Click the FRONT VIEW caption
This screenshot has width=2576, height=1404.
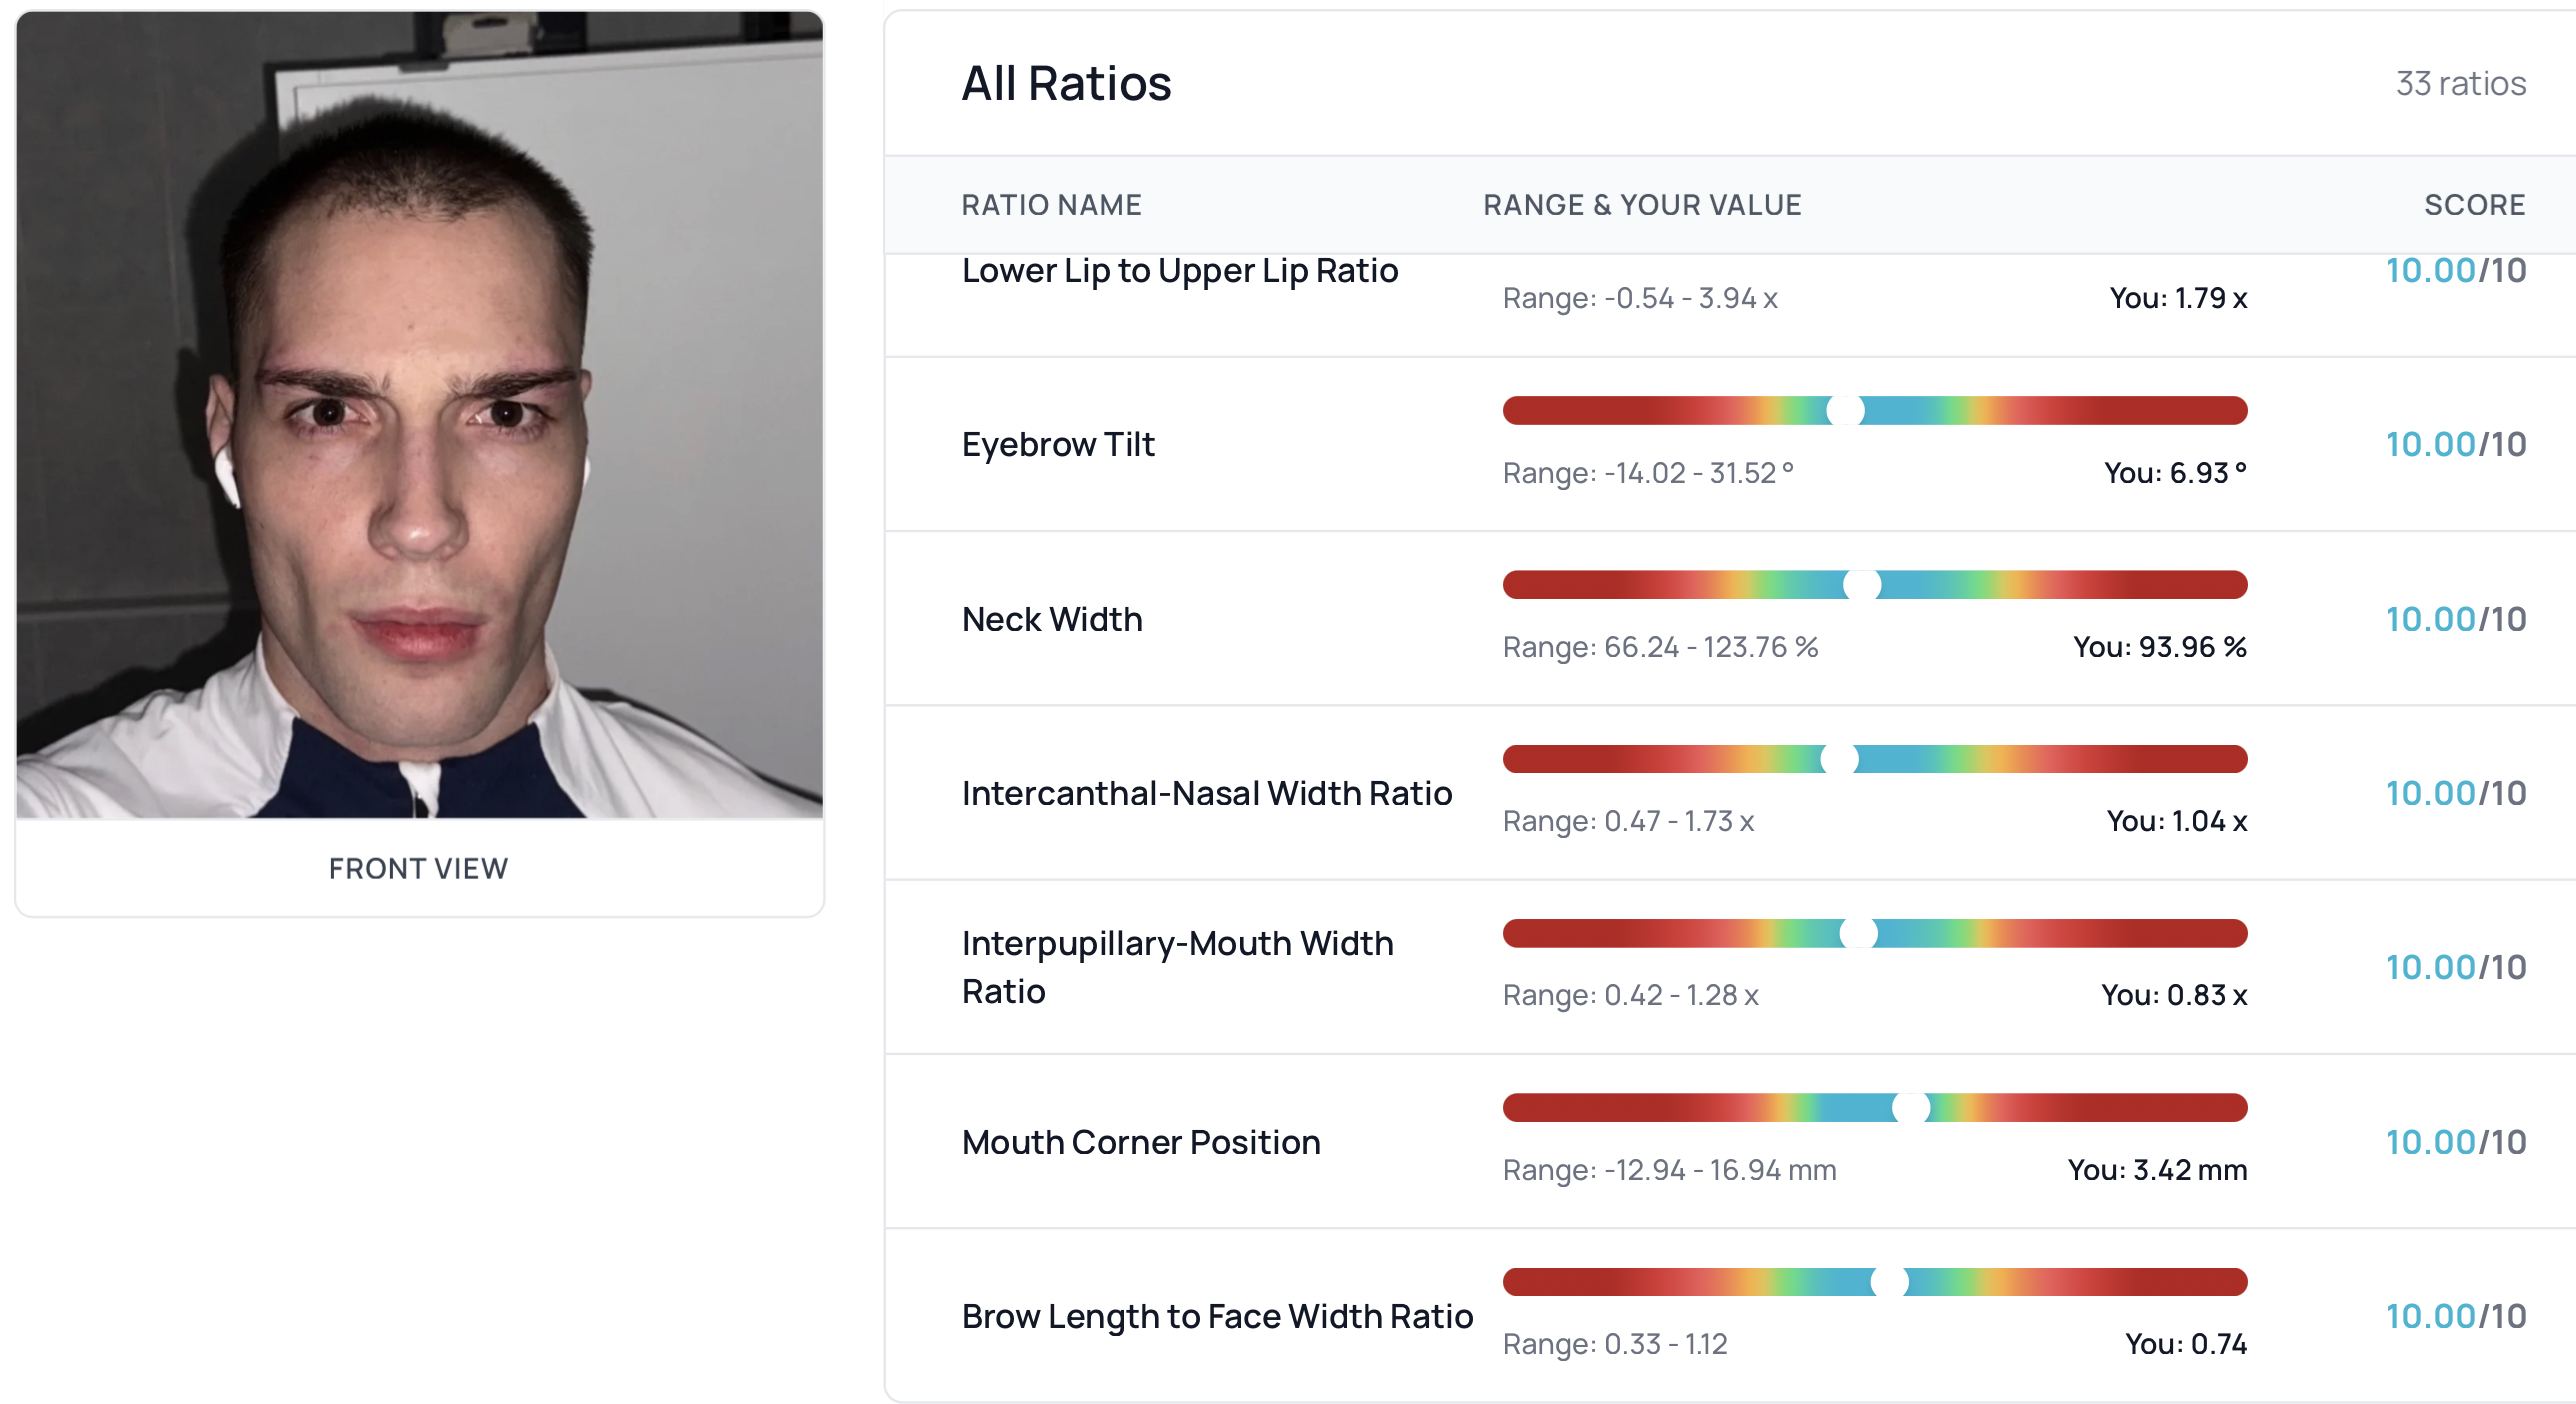click(x=418, y=868)
